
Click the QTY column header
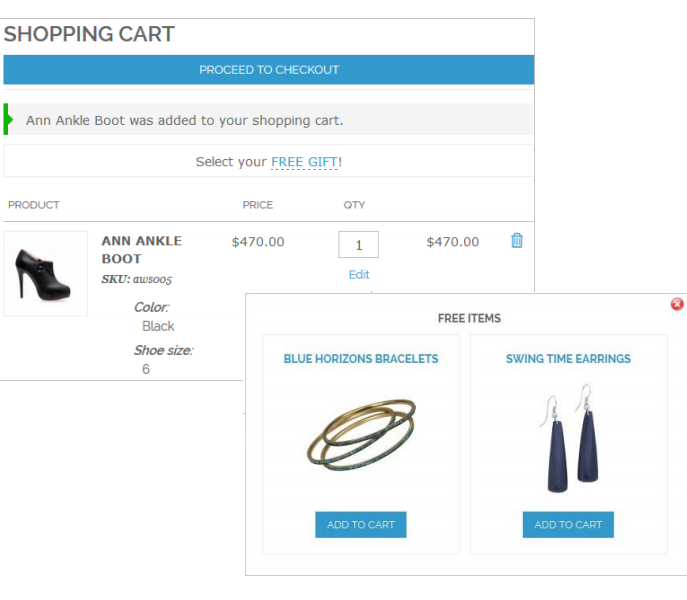[x=355, y=205]
